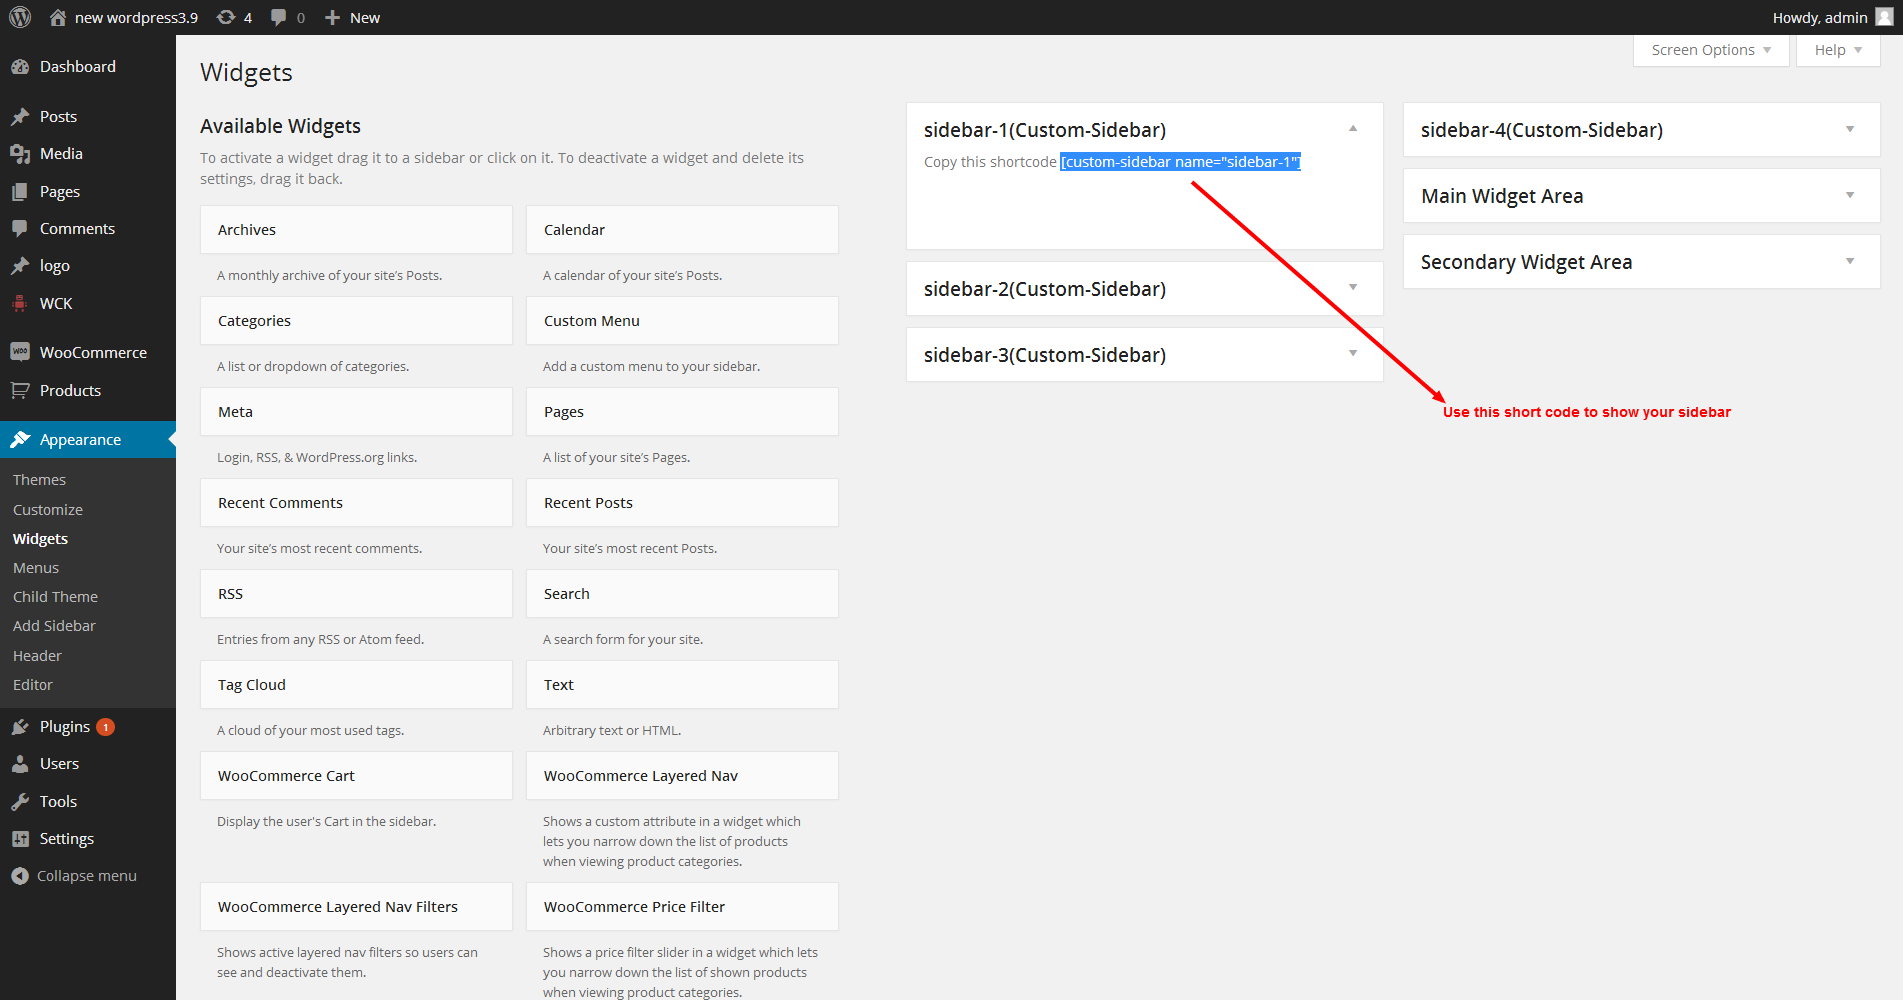Click the Recent Comments widget
This screenshot has width=1903, height=1000.
click(x=356, y=503)
